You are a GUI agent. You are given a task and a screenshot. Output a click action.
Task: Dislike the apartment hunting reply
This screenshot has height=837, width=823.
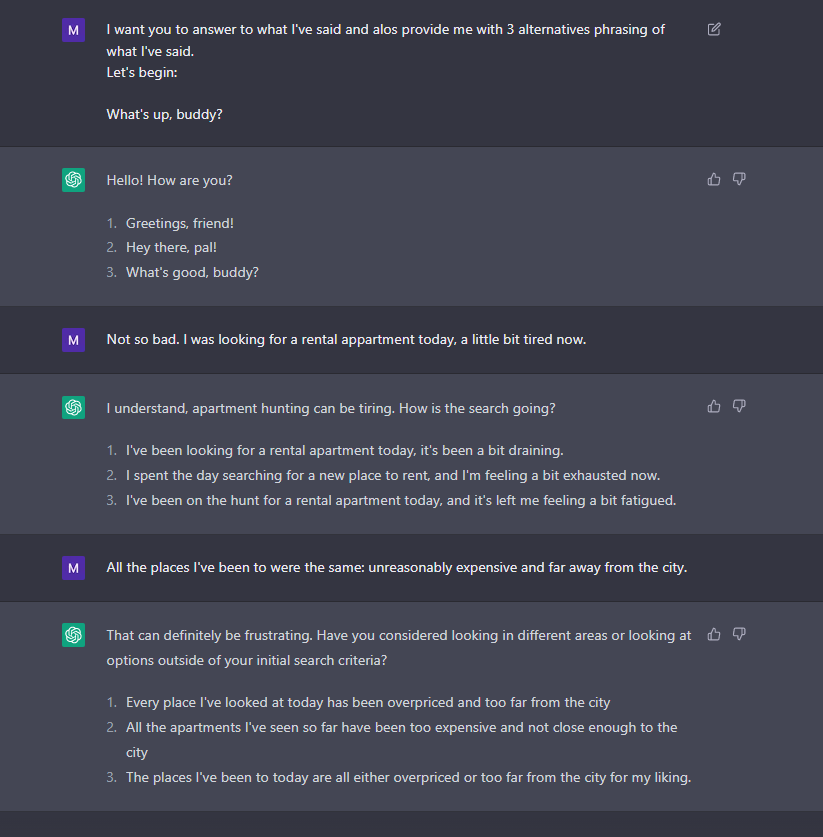point(739,407)
